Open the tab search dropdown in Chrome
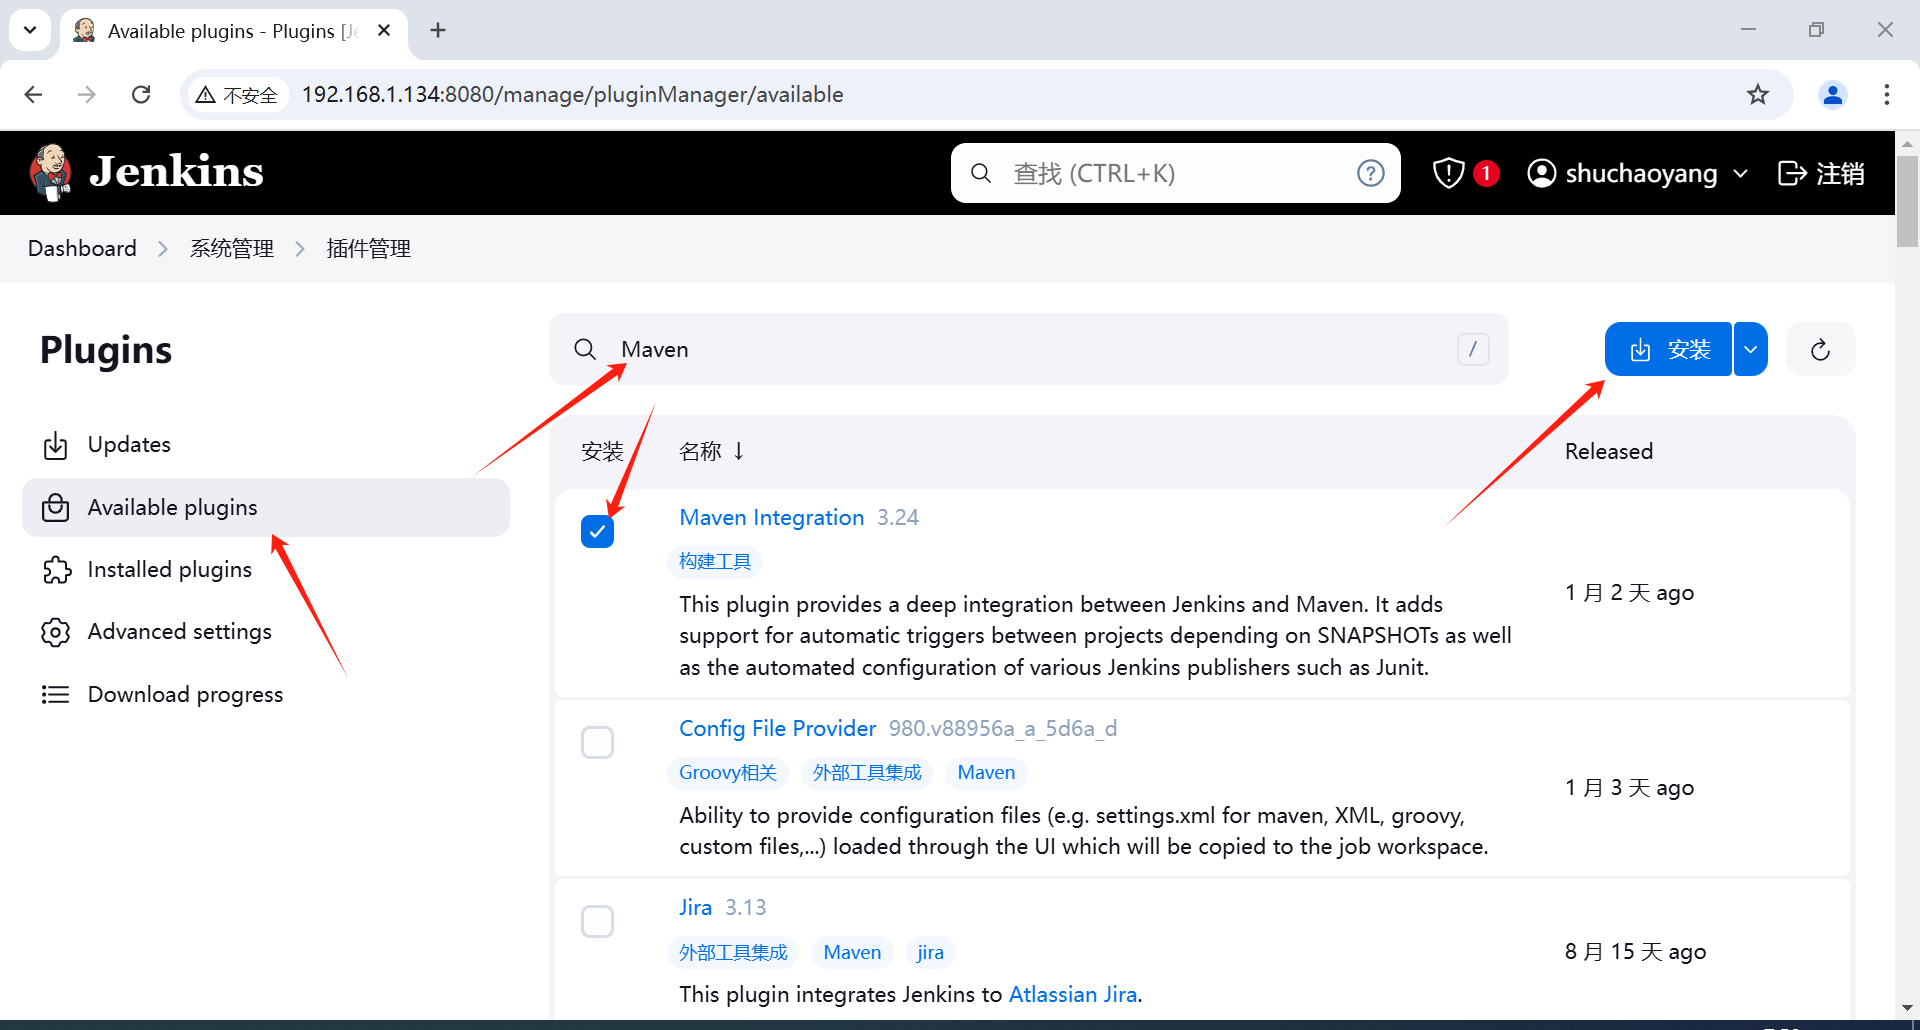Screen dimensions: 1920x1030 point(30,30)
